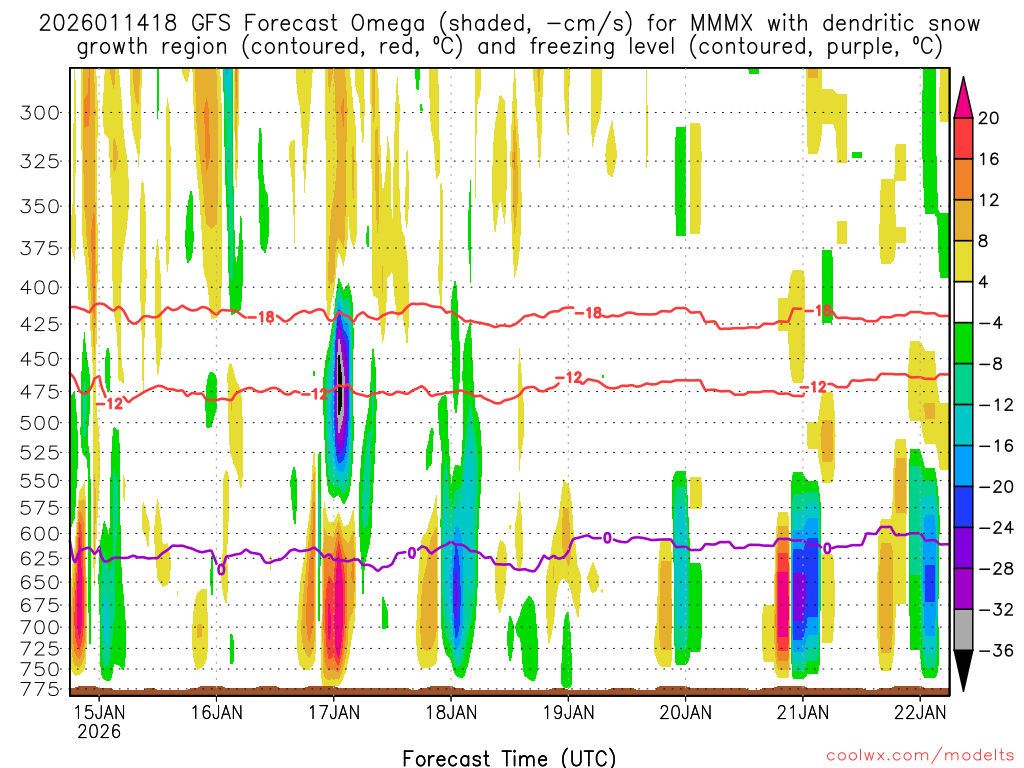
Task: Click the 450 pressure level label
Action: pos(40,359)
